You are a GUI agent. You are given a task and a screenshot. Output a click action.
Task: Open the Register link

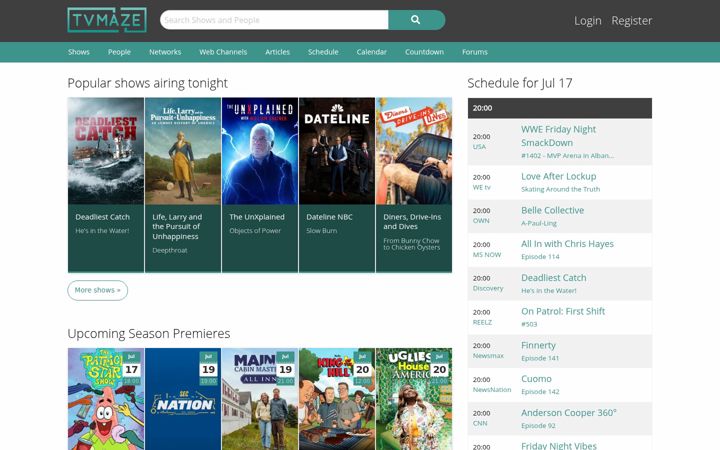tap(631, 21)
